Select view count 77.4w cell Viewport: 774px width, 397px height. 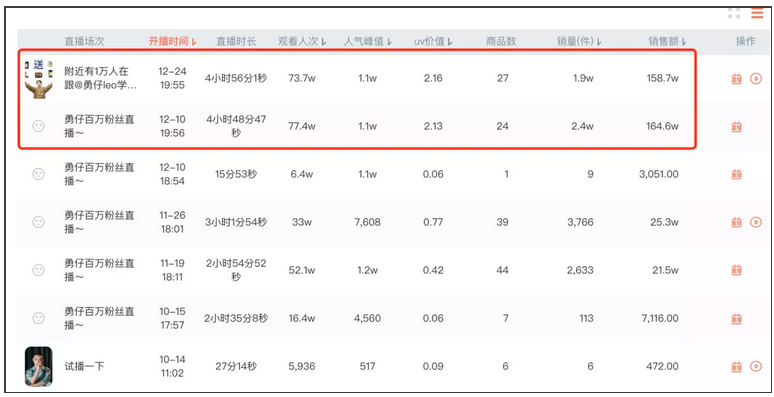tap(302, 126)
